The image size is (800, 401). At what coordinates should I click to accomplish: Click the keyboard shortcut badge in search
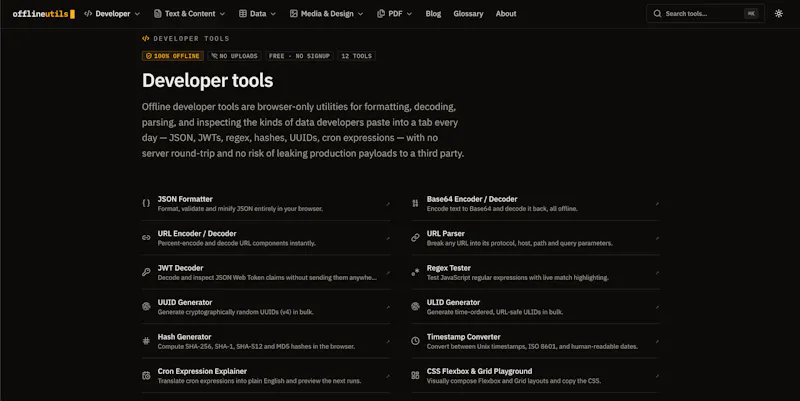pyautogui.click(x=751, y=14)
